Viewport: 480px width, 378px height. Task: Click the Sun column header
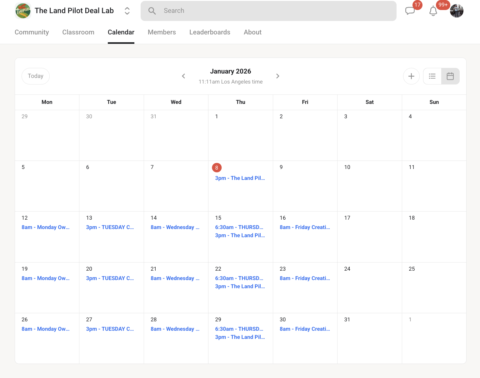click(x=434, y=102)
